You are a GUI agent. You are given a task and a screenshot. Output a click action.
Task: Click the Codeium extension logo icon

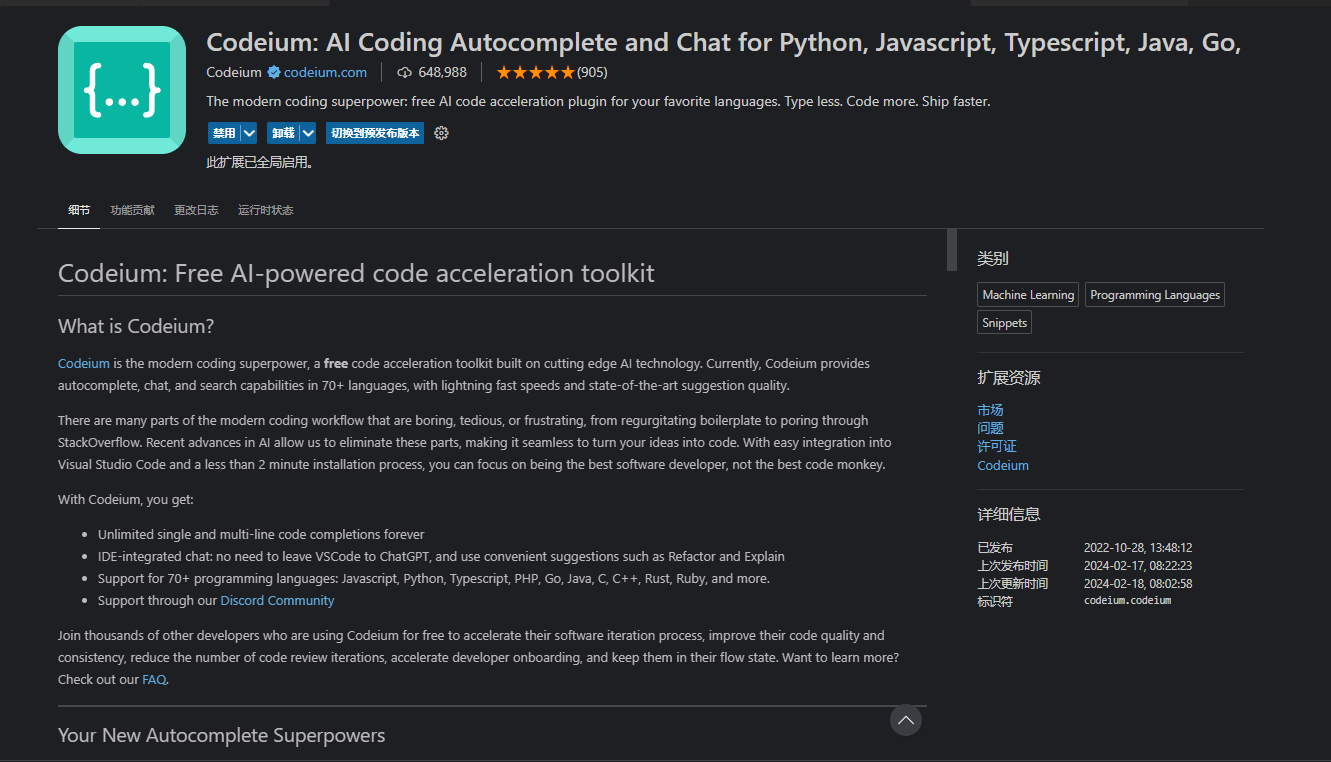pyautogui.click(x=122, y=90)
